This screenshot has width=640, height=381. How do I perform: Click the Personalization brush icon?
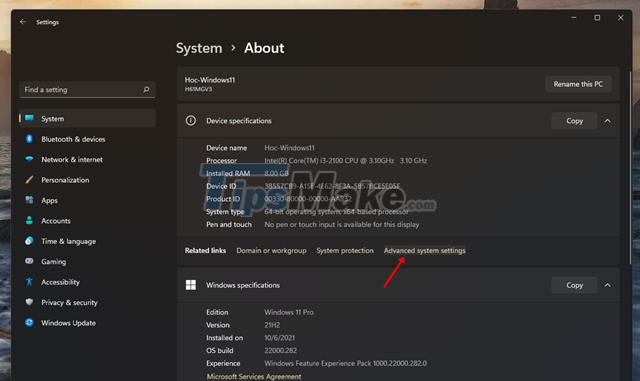(x=29, y=180)
